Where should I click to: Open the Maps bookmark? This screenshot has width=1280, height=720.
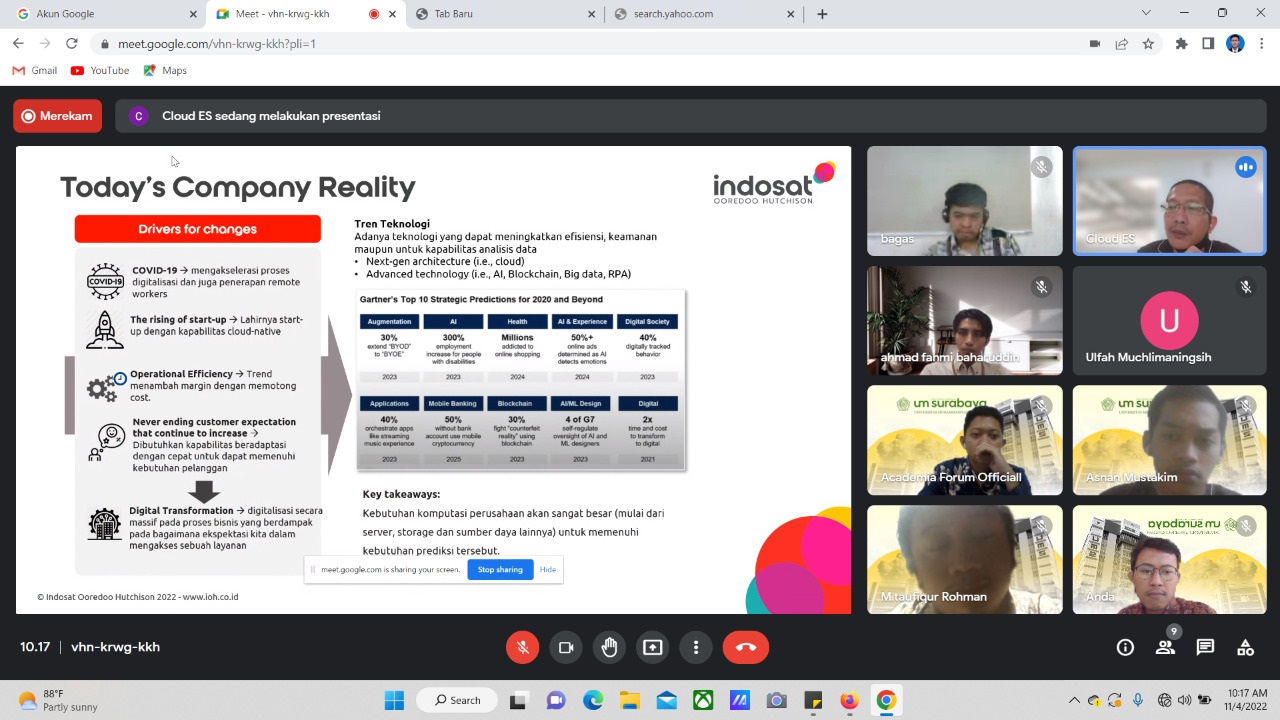point(165,70)
